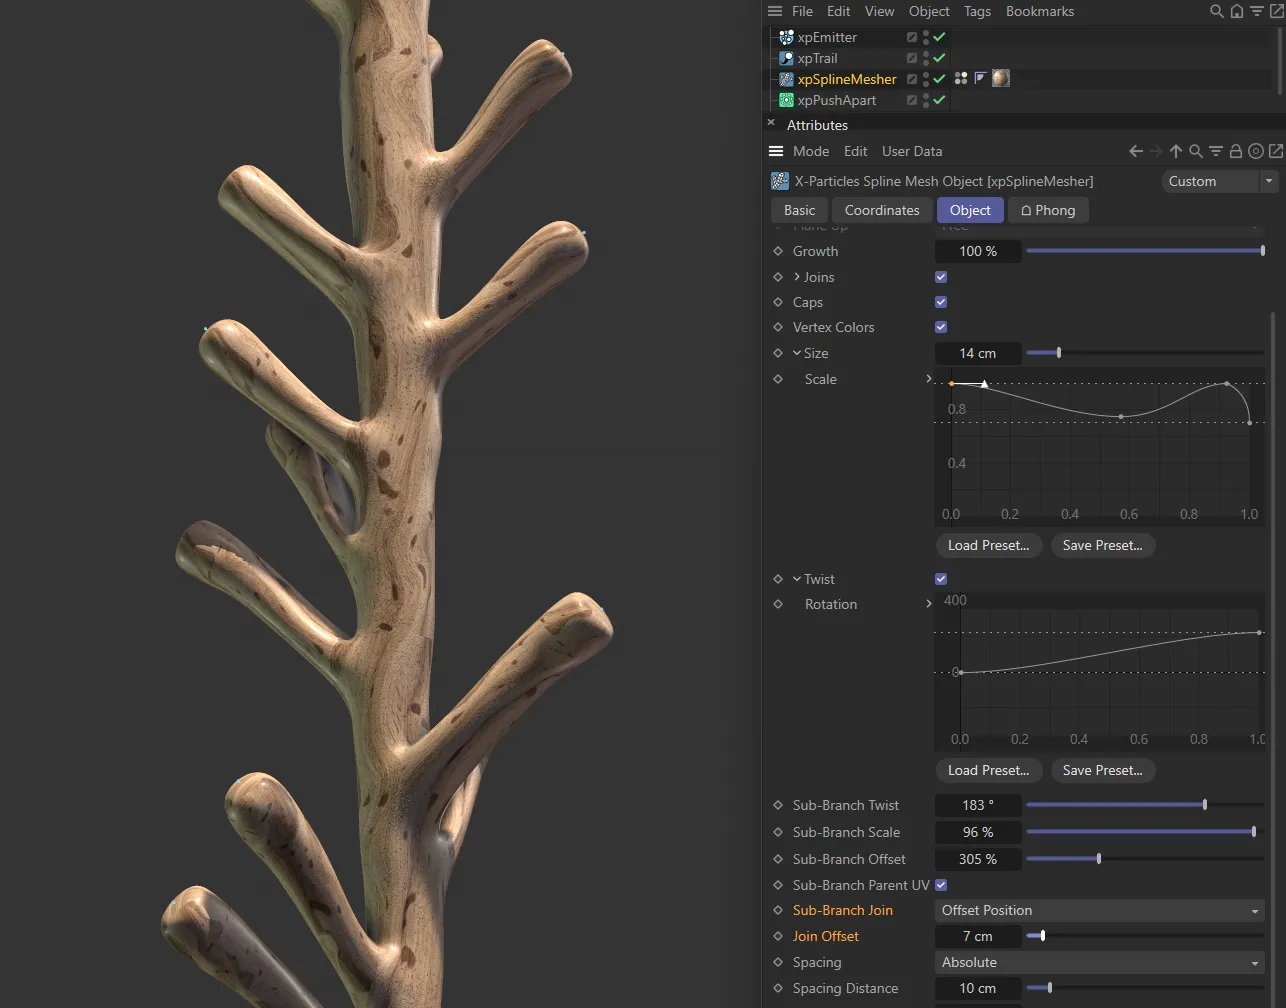Open the Spacing mode dropdown
Image resolution: width=1286 pixels, height=1008 pixels.
pyautogui.click(x=1098, y=962)
